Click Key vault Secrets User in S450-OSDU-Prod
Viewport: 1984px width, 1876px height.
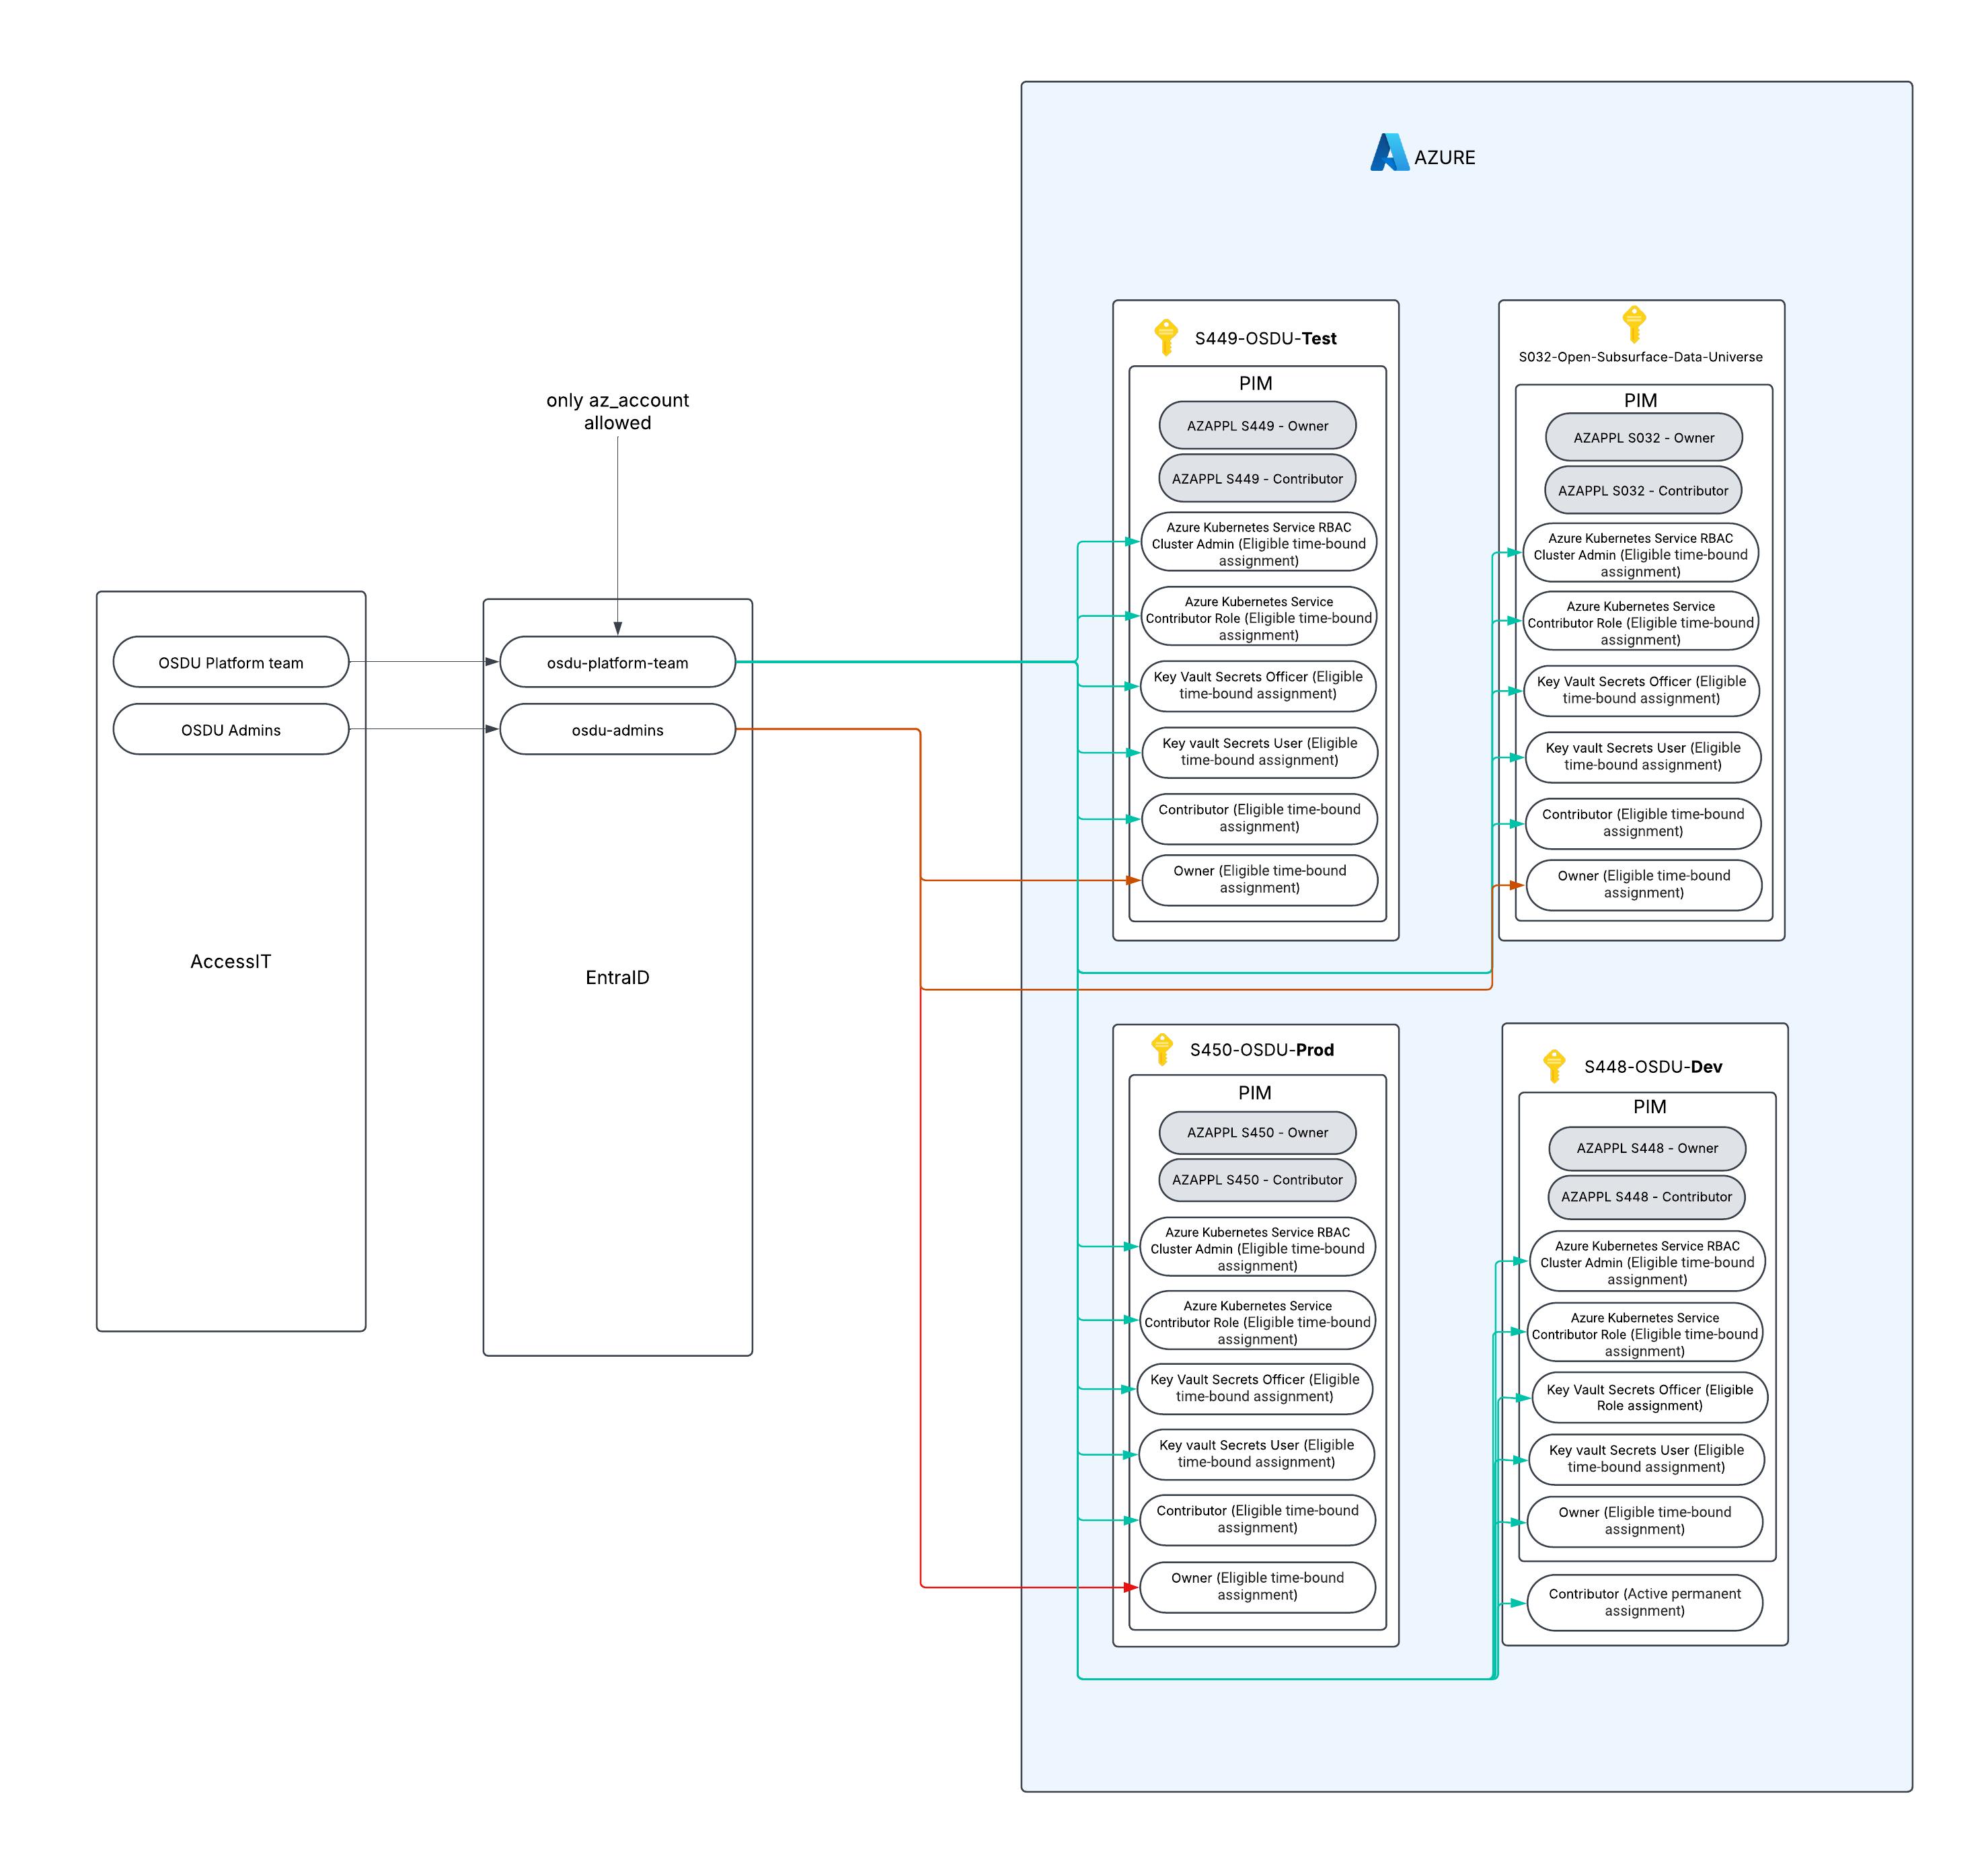pos(1257,1454)
